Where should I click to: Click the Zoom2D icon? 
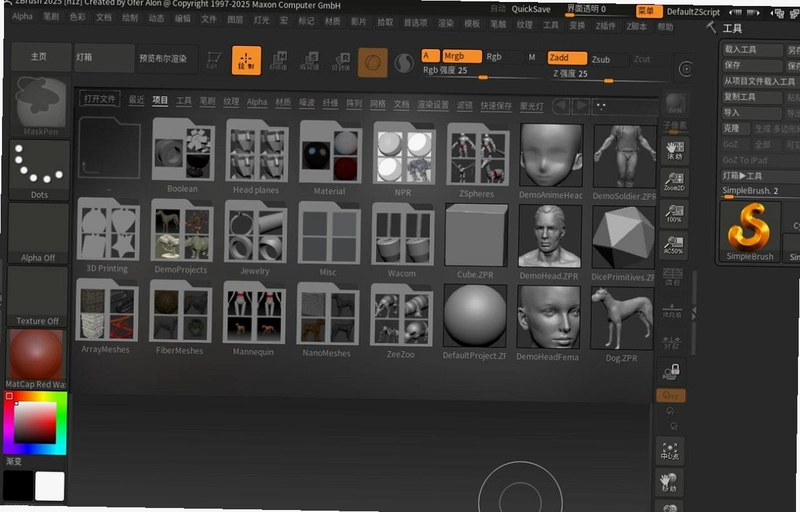(x=674, y=182)
